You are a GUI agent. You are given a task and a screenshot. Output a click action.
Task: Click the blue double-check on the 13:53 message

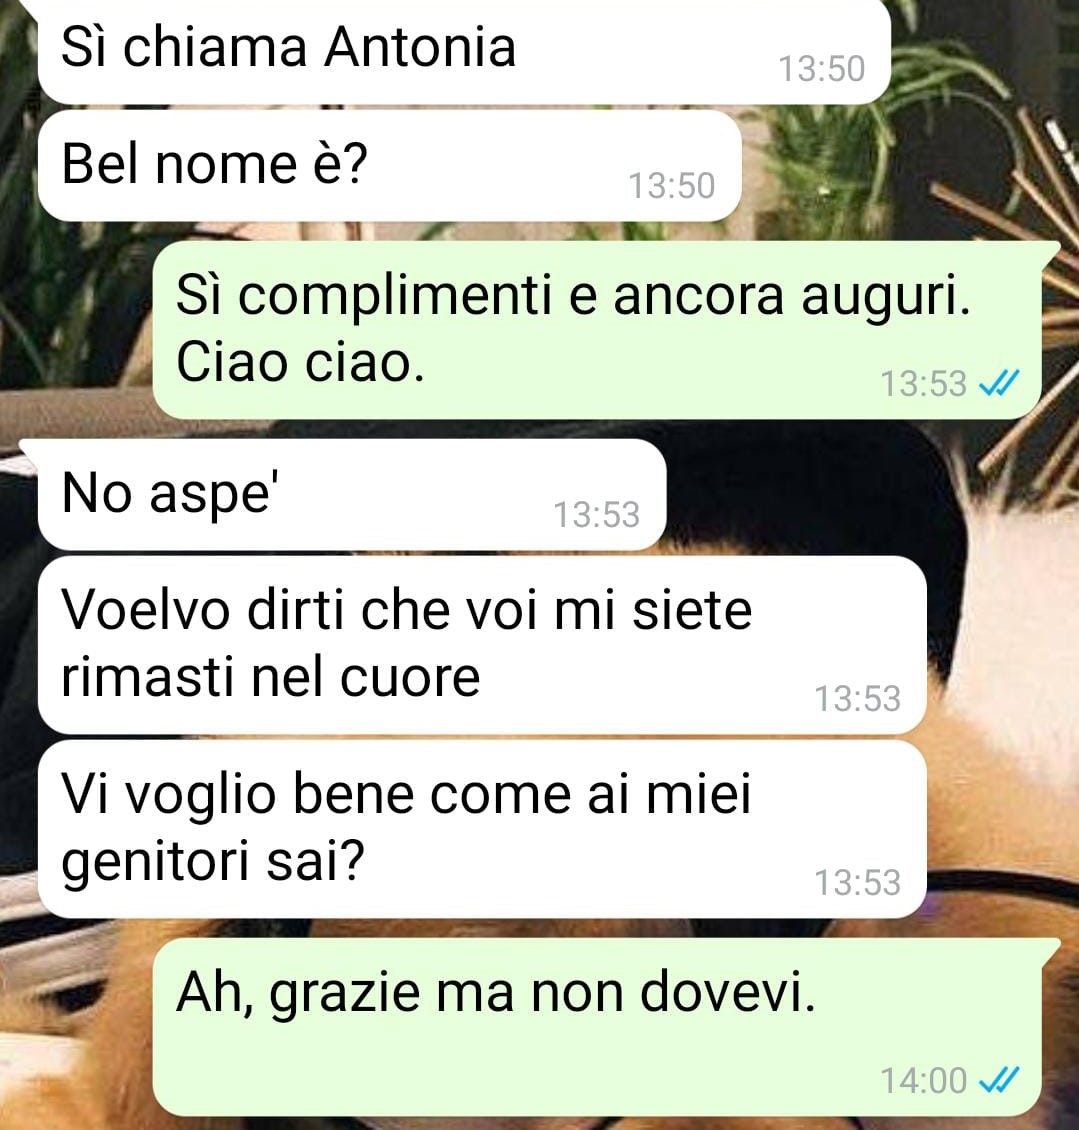coord(999,383)
